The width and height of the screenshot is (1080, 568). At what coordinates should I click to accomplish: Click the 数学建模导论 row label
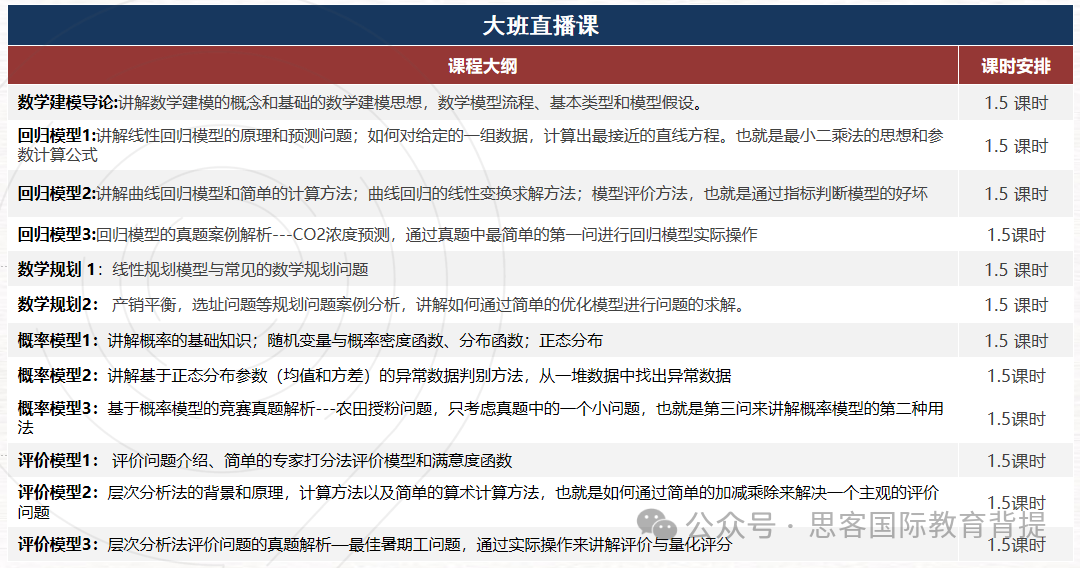[67, 102]
